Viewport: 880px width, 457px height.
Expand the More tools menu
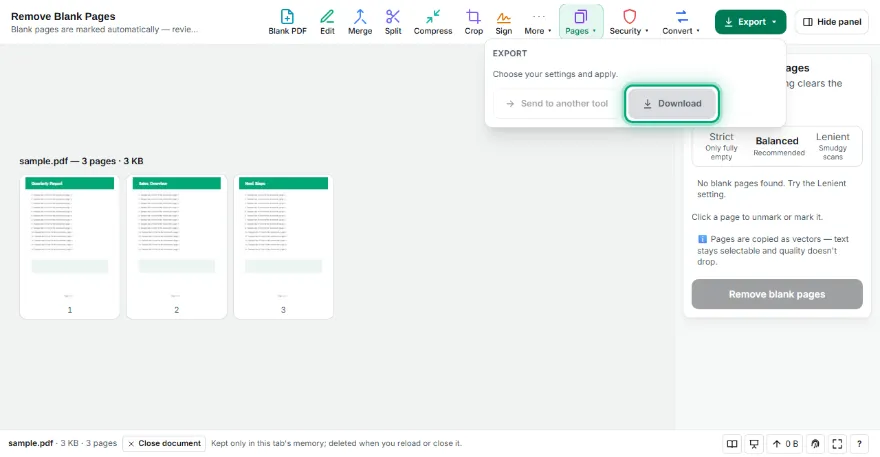pyautogui.click(x=538, y=22)
